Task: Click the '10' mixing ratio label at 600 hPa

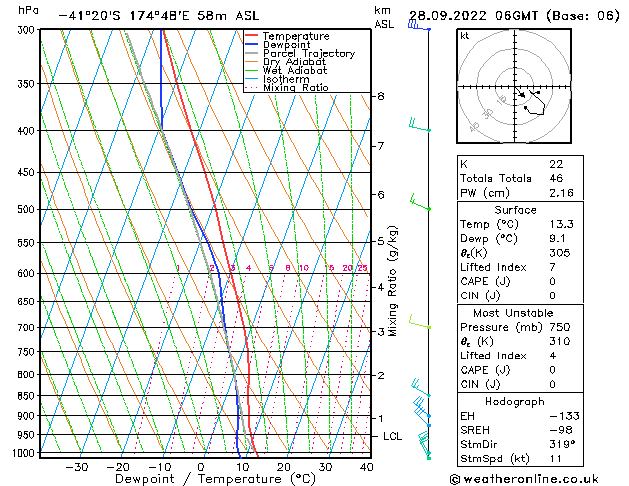Action: (x=304, y=268)
